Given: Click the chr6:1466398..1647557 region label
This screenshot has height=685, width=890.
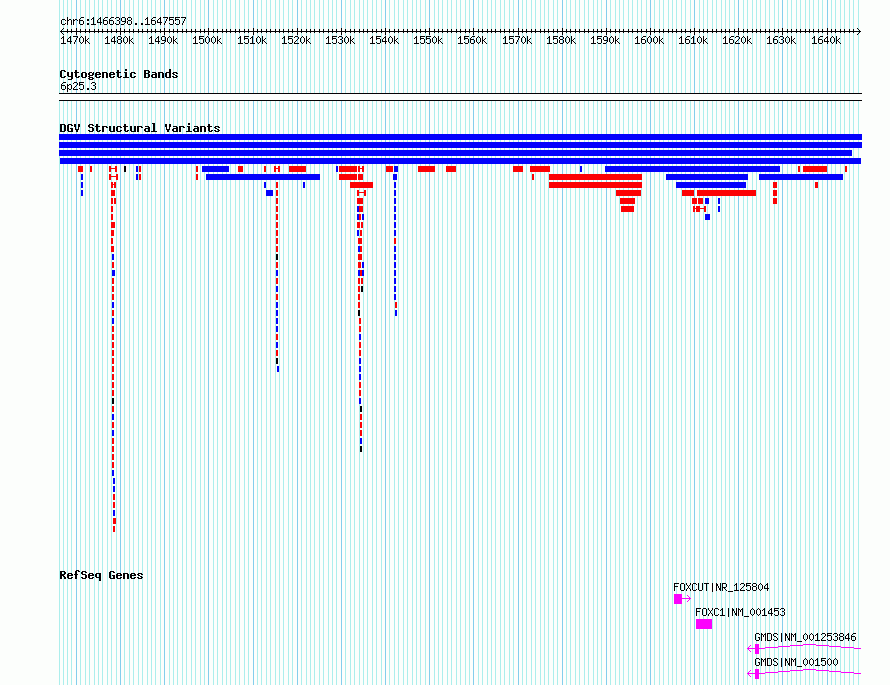Looking at the screenshot, I should click(123, 21).
